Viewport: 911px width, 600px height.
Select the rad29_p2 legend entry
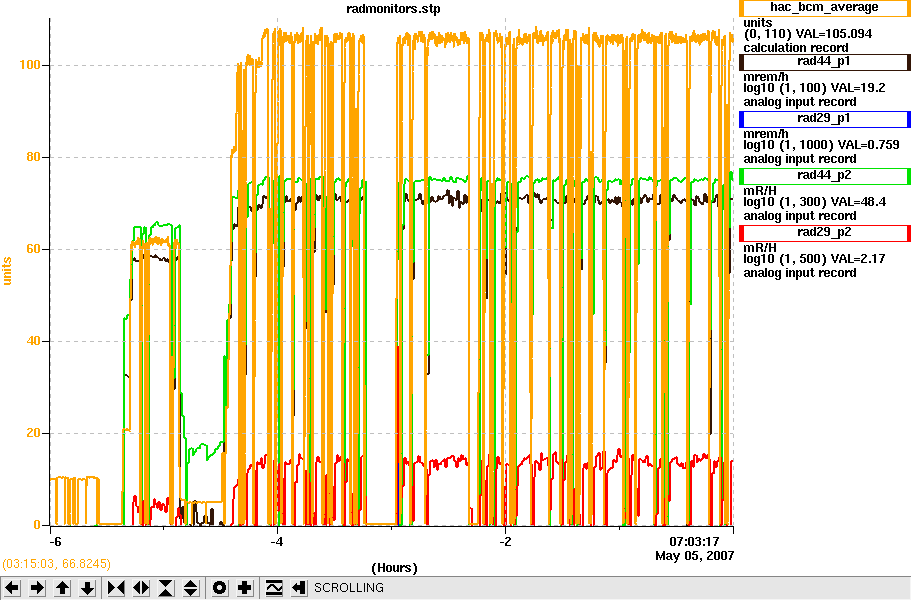tap(824, 232)
